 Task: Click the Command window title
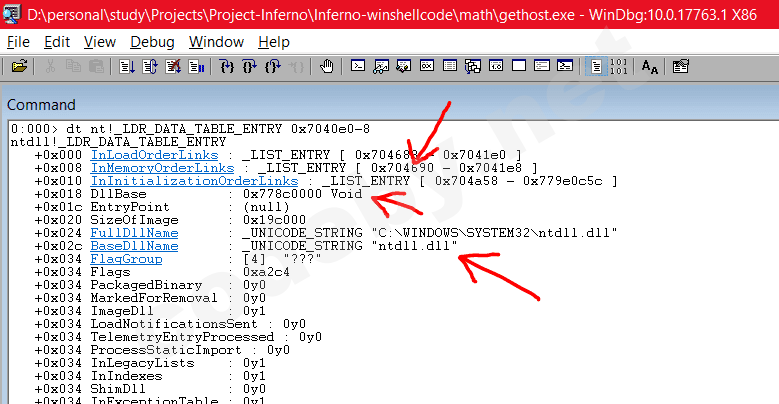[x=41, y=105]
